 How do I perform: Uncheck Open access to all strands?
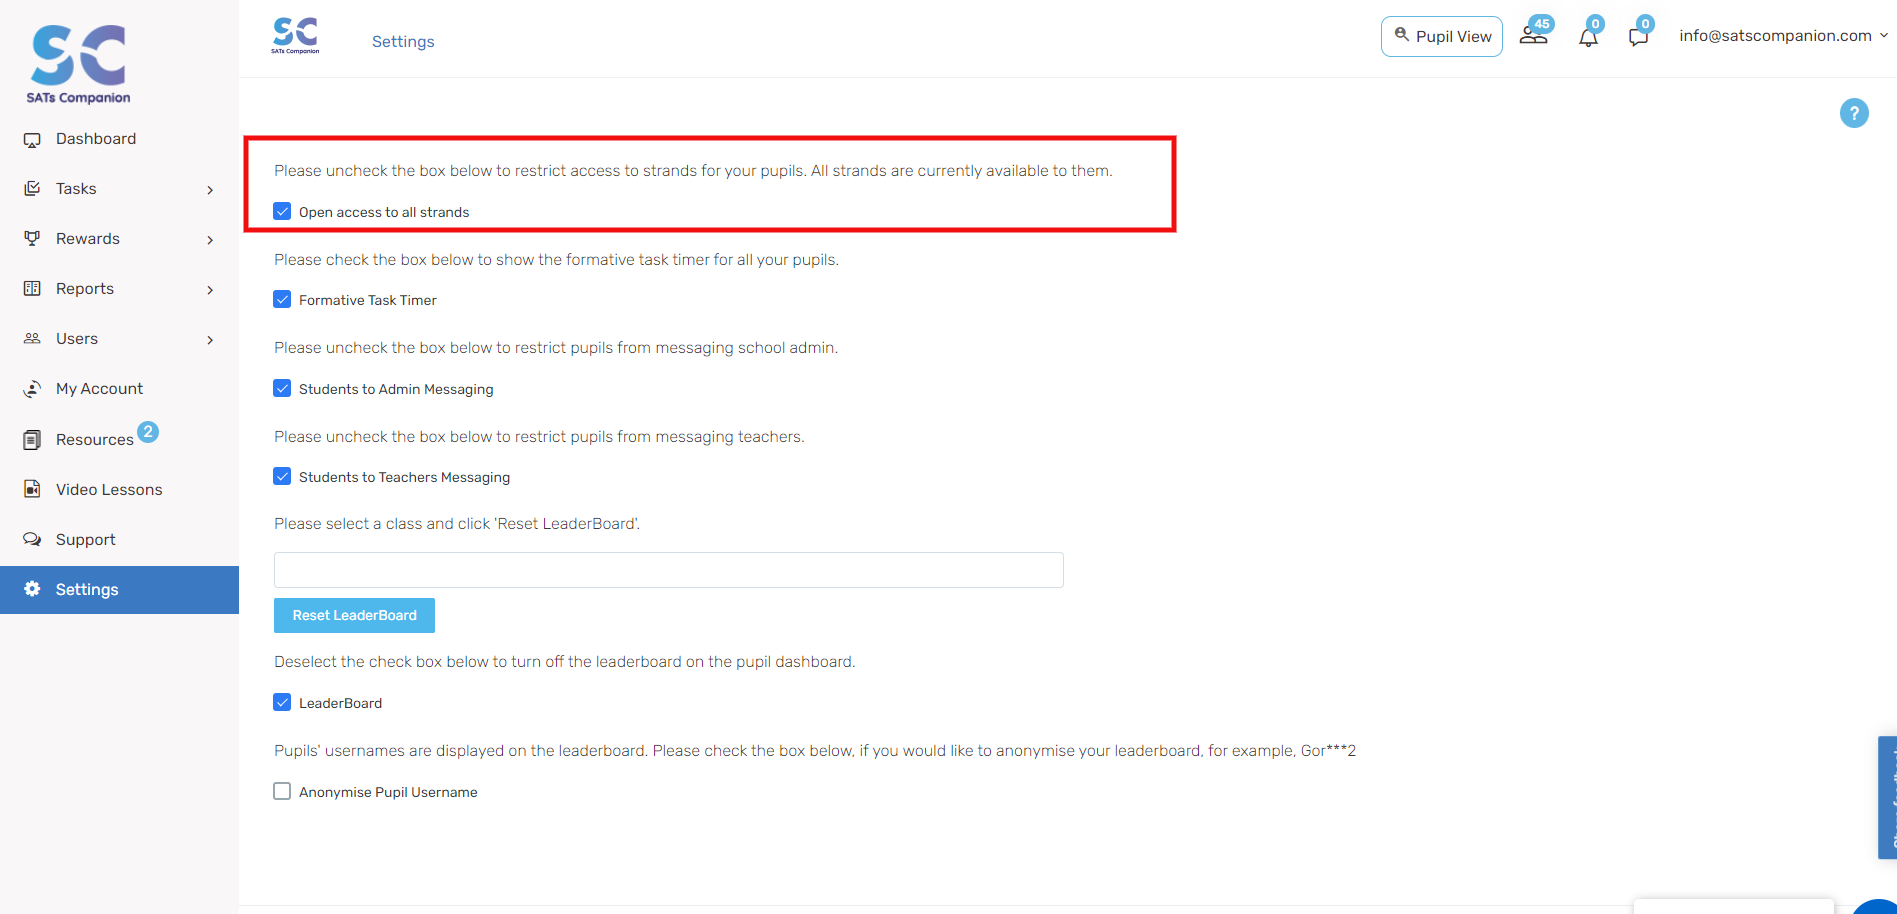282,211
